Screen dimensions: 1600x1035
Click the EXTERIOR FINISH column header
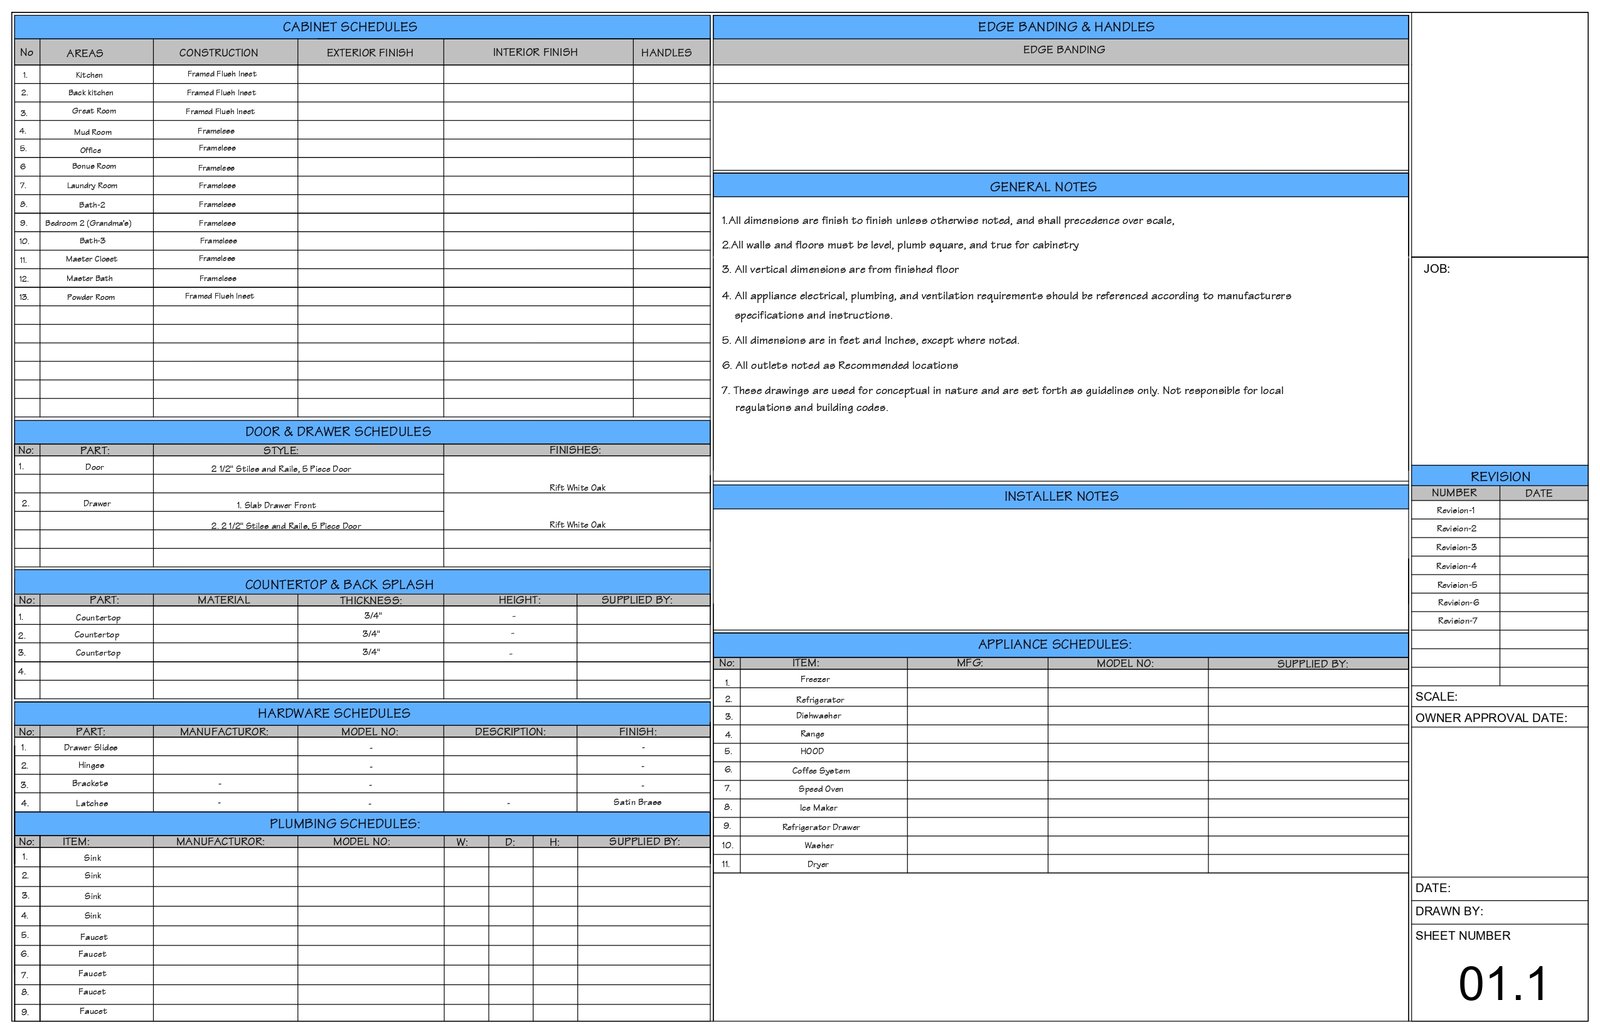pyautogui.click(x=370, y=53)
